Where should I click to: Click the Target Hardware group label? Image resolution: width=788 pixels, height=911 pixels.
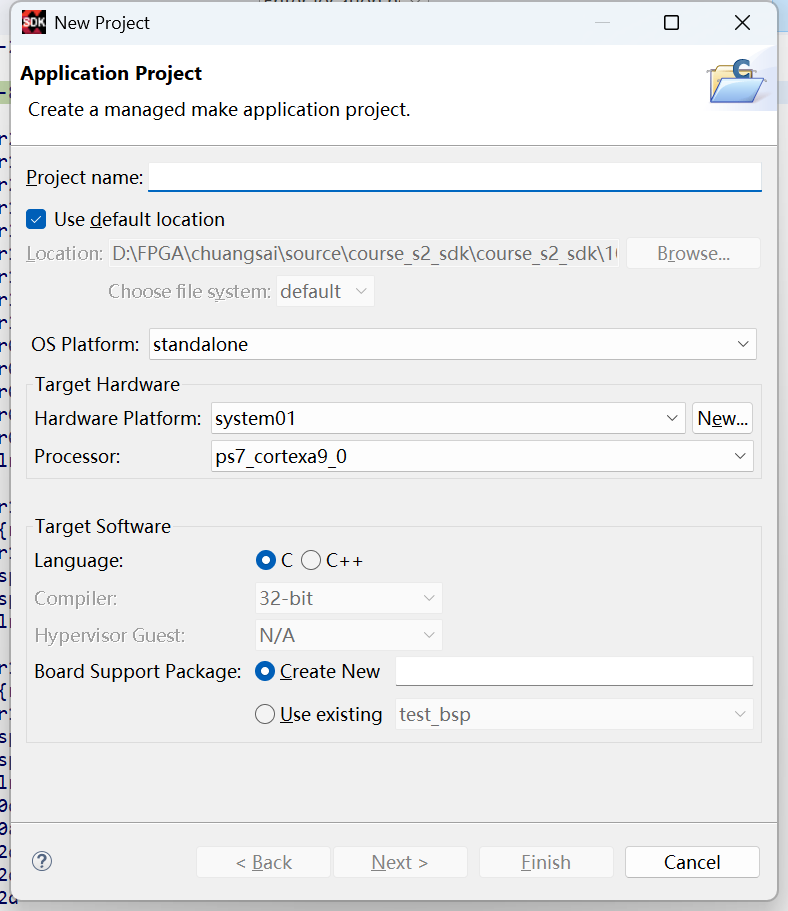108,384
